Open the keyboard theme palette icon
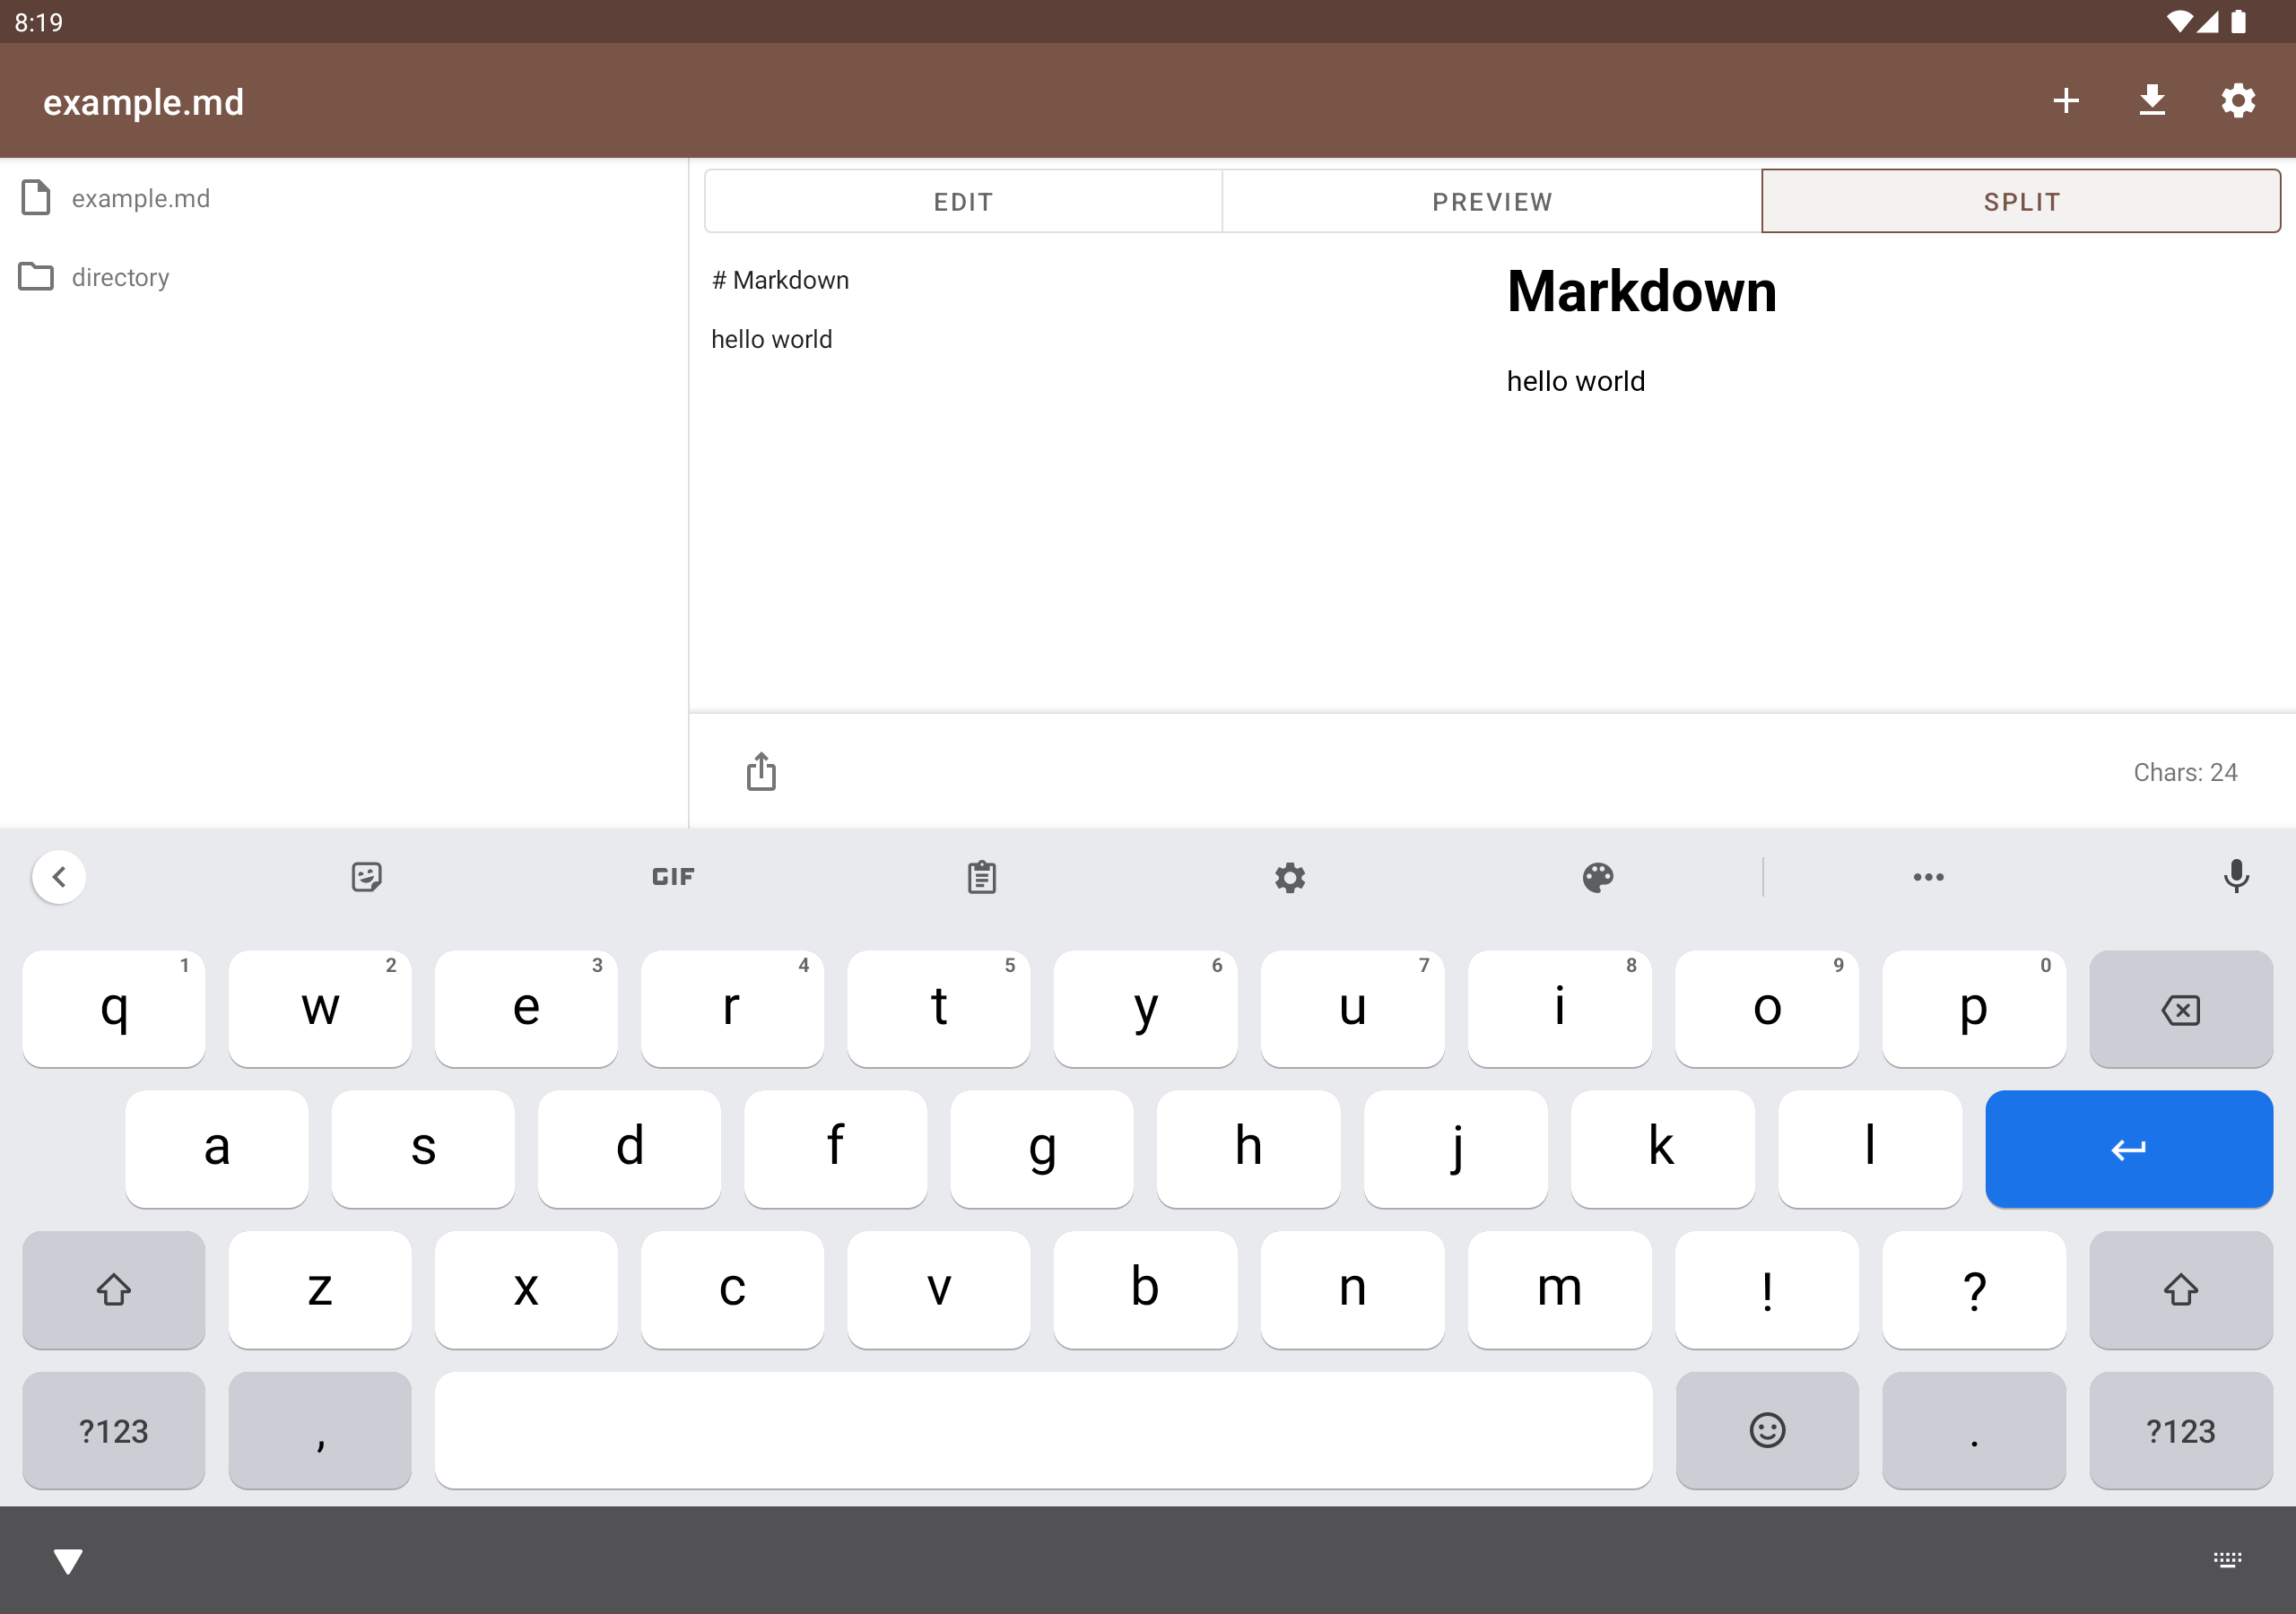Image resolution: width=2296 pixels, height=1614 pixels. tap(1597, 877)
